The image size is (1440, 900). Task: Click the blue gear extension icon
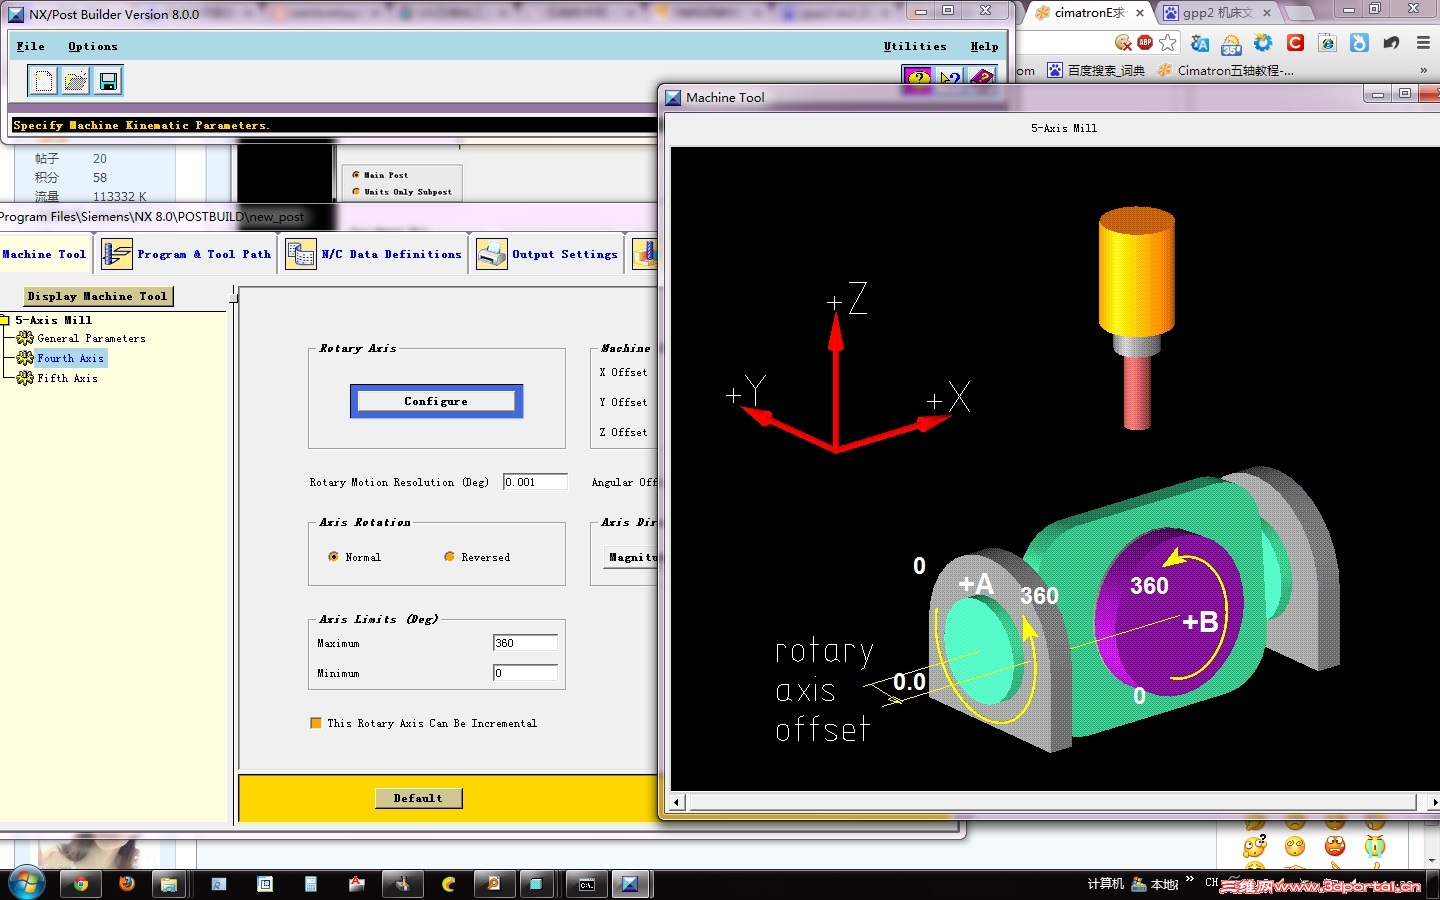coord(1263,42)
